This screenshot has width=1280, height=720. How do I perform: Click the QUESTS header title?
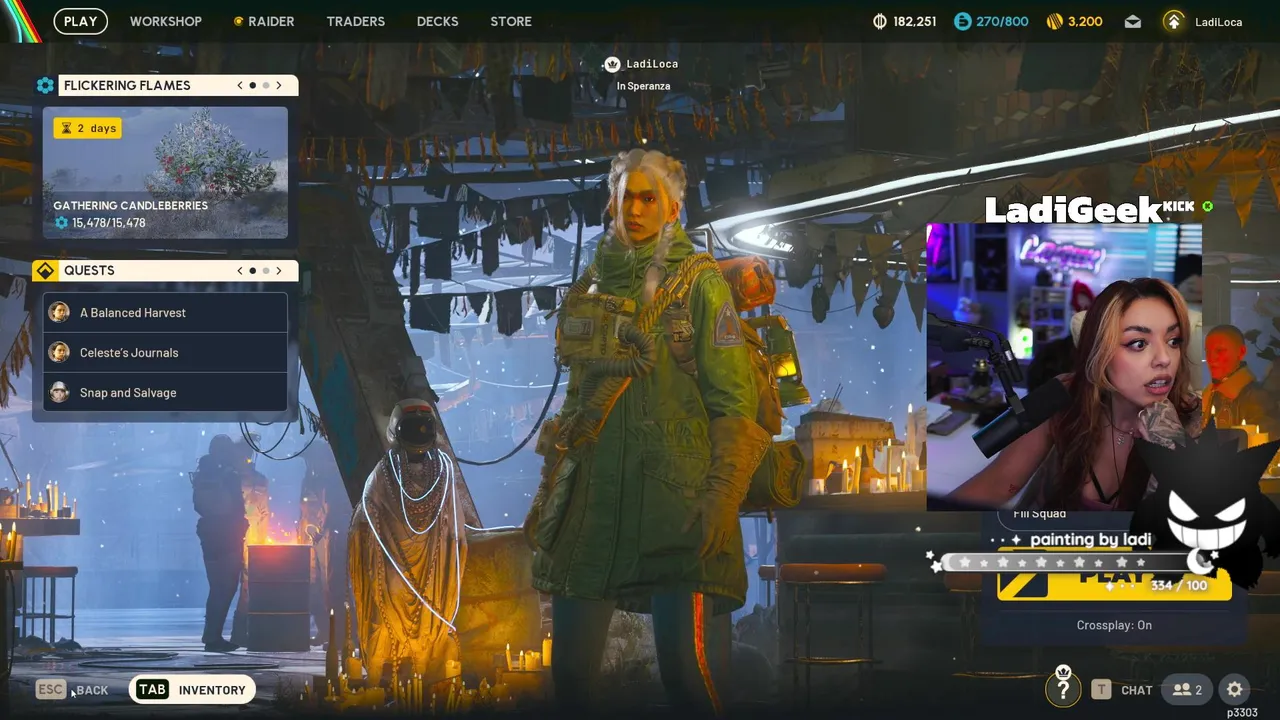point(89,271)
